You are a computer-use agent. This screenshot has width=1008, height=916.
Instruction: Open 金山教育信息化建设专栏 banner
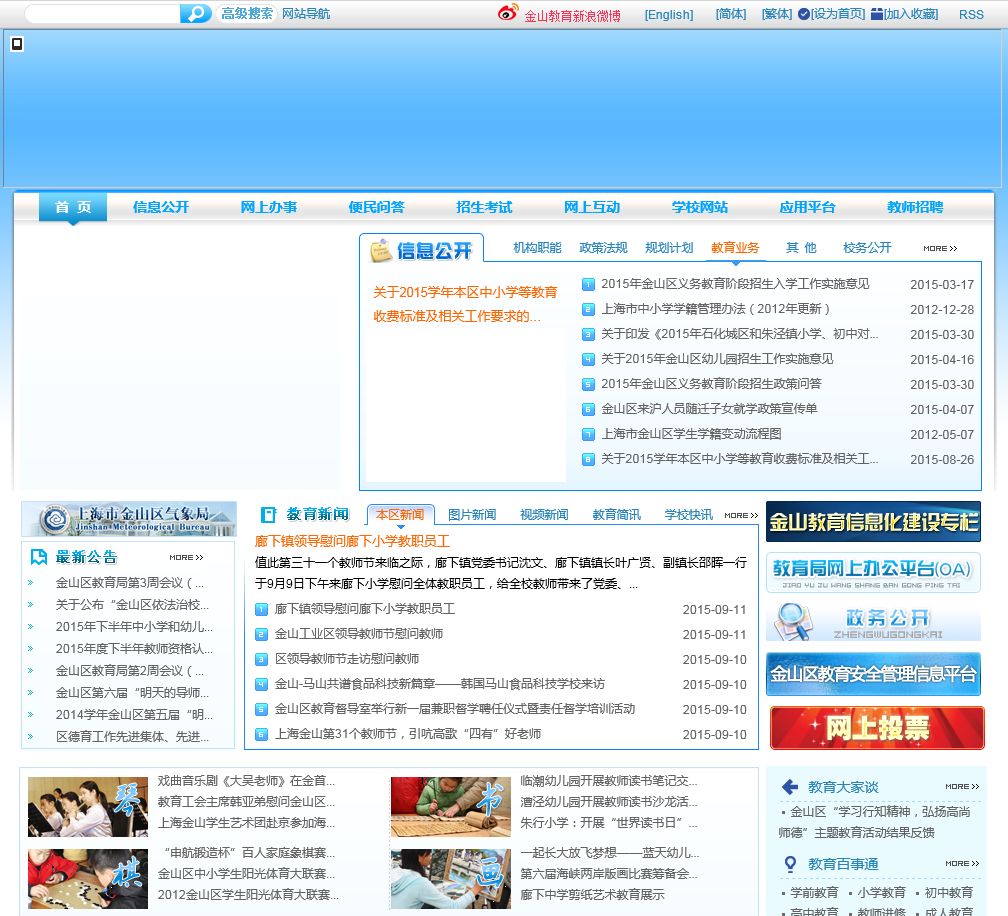[x=873, y=521]
